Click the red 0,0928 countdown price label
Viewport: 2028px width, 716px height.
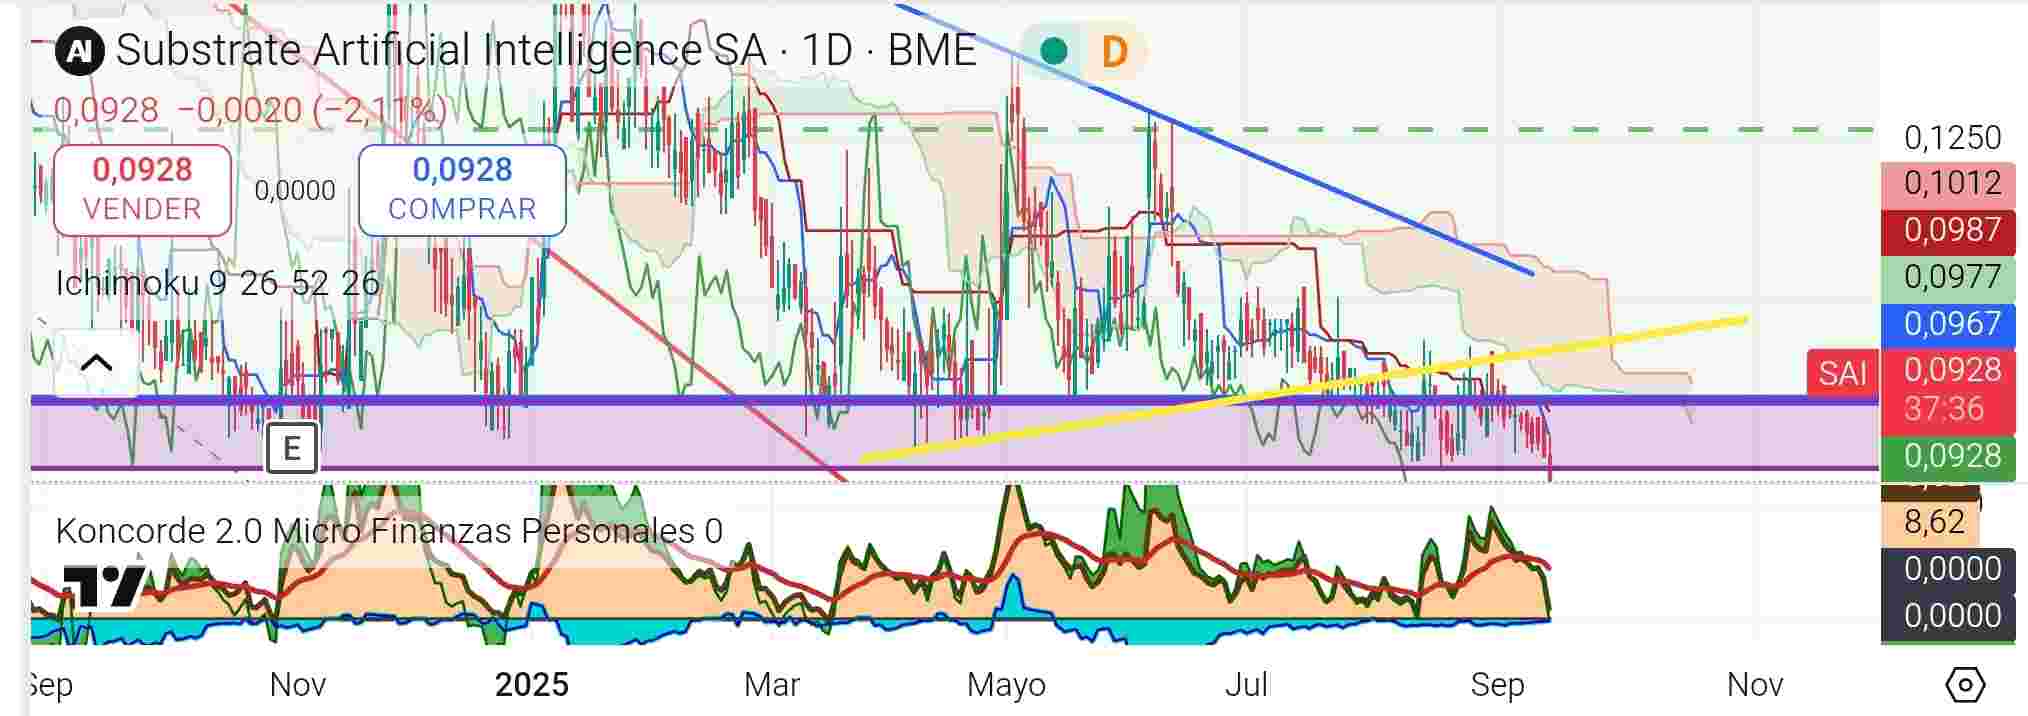point(1948,389)
